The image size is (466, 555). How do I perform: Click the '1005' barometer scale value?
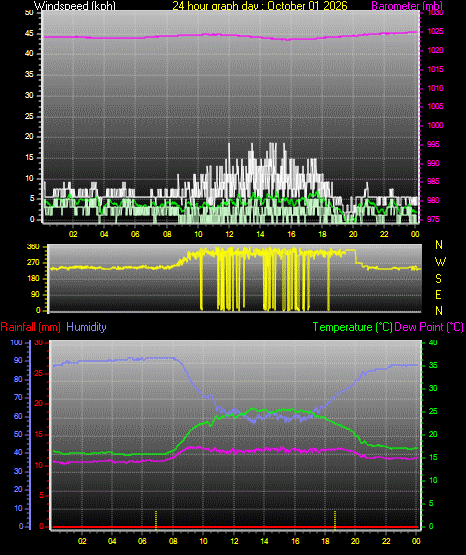435,106
